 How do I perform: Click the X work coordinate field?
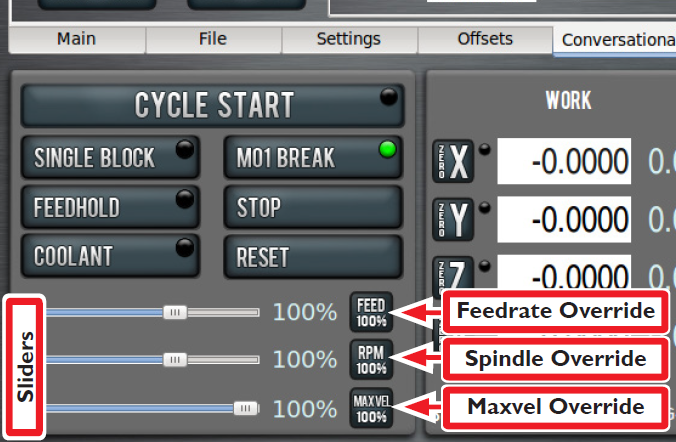point(566,162)
